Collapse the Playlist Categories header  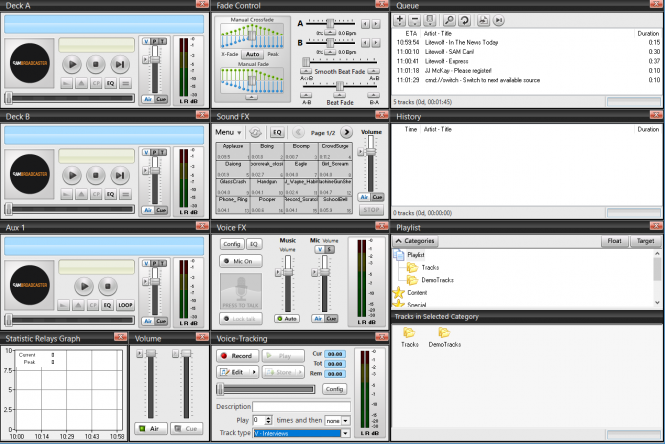(415, 241)
